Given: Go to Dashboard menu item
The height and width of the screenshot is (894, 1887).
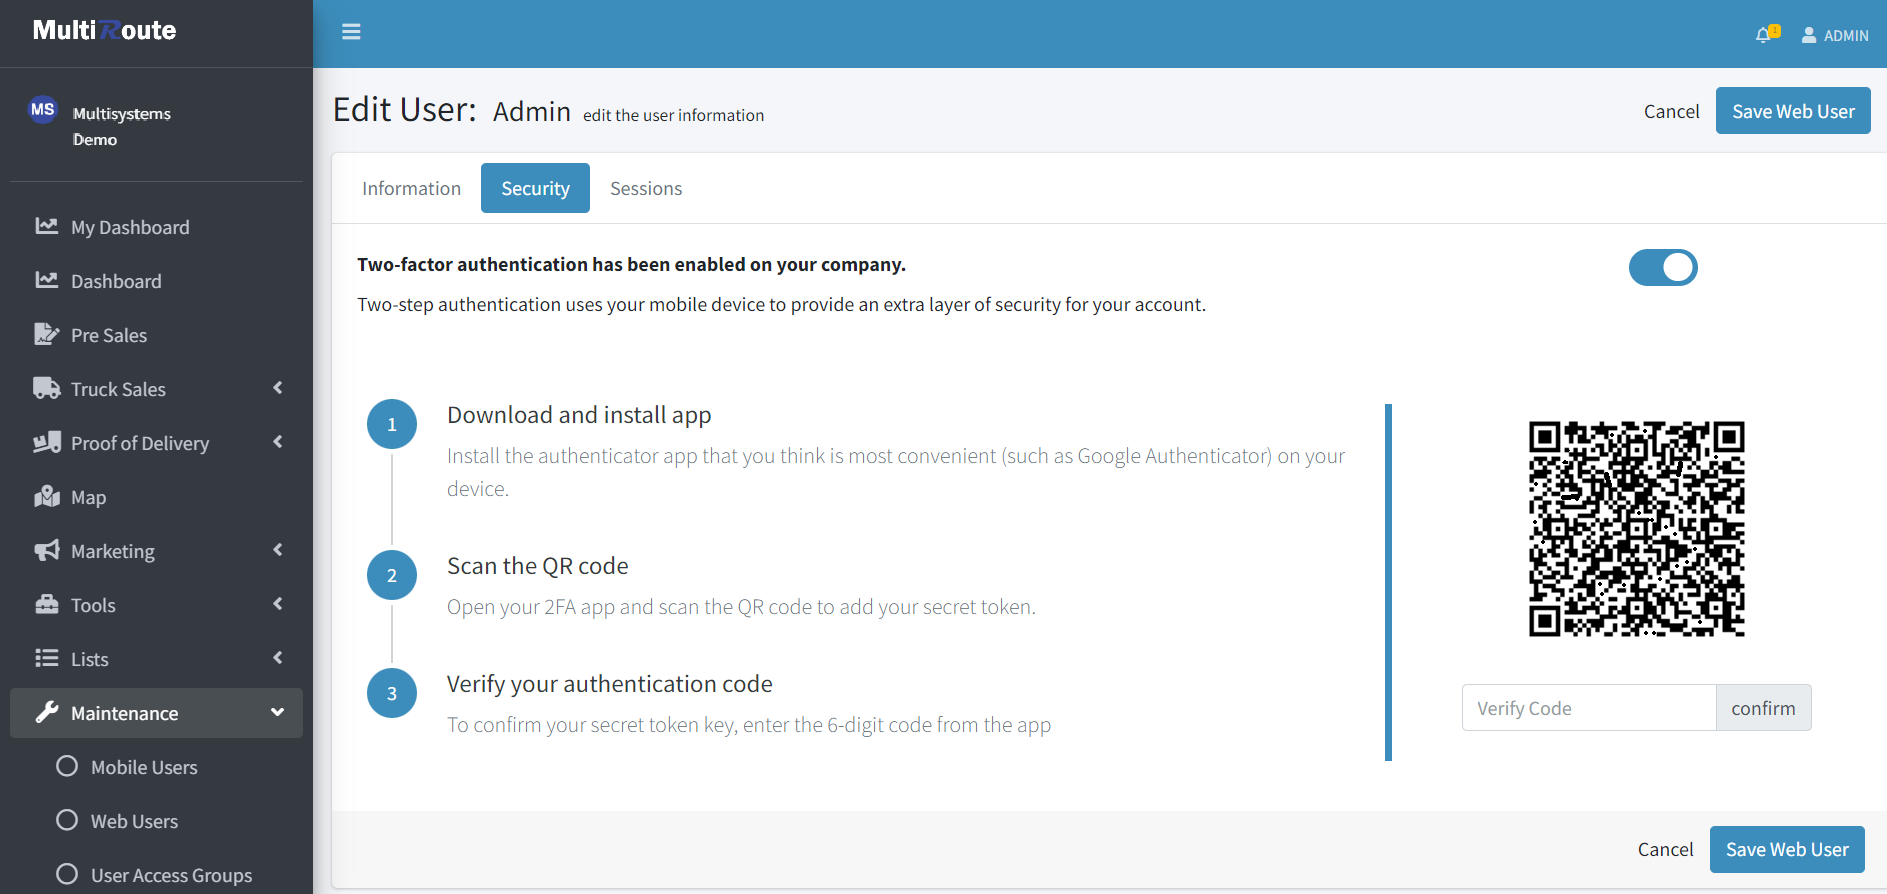Looking at the screenshot, I should click(x=156, y=281).
